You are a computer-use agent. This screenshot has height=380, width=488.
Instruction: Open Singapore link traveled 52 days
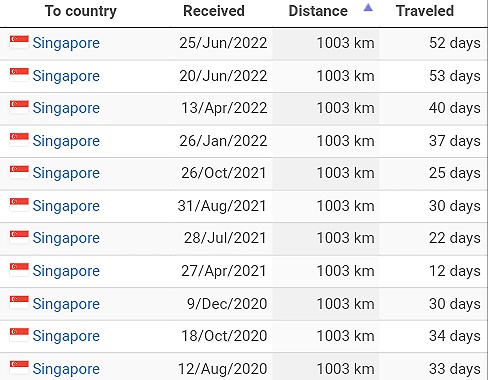(x=66, y=43)
